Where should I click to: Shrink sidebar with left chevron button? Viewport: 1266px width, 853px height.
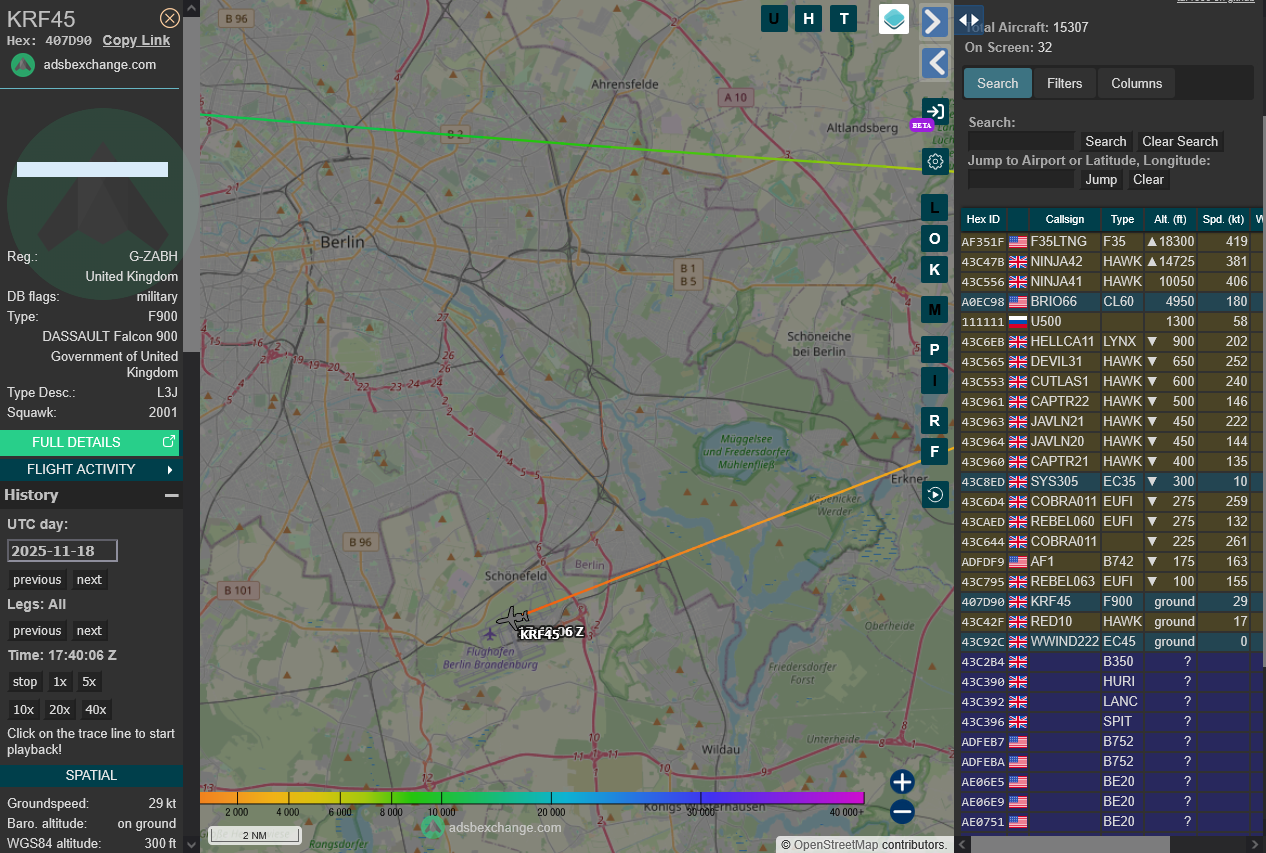pyautogui.click(x=934, y=63)
